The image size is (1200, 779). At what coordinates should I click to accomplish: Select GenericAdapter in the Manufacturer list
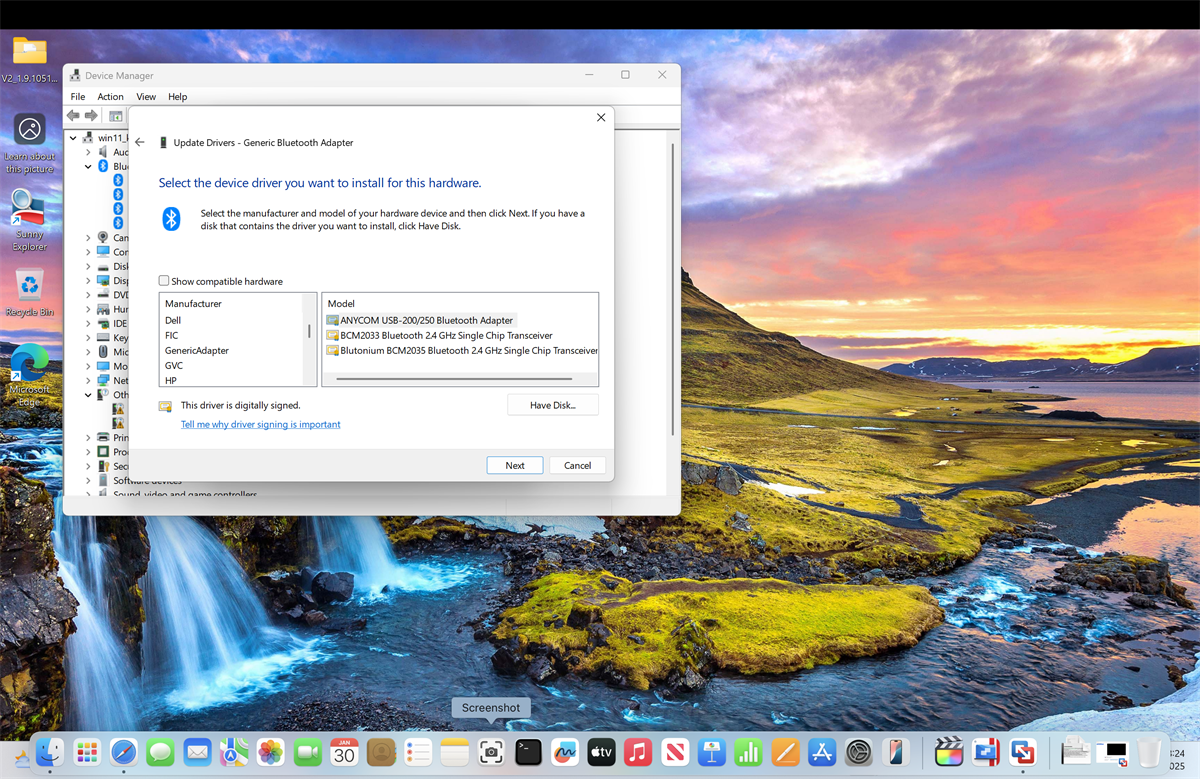pos(197,351)
